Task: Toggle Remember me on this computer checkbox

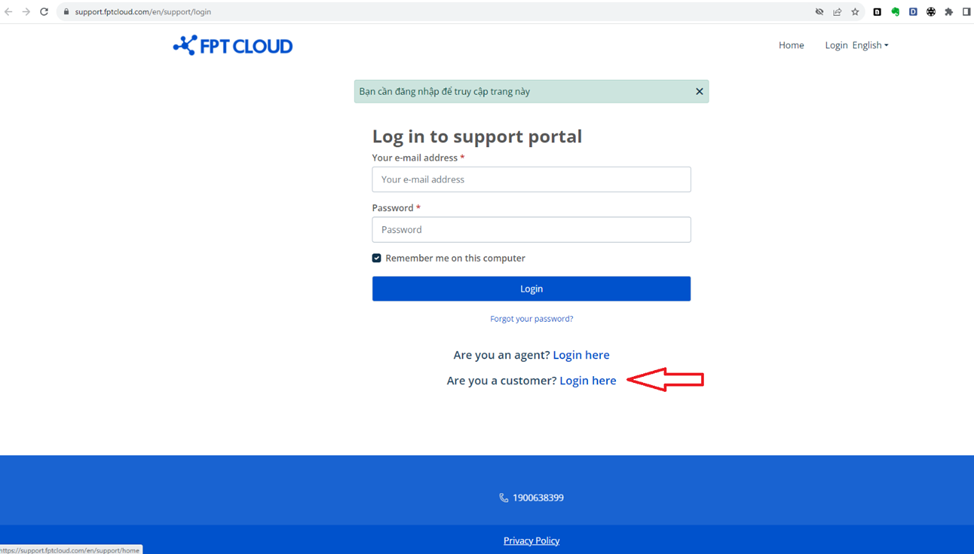Action: [377, 258]
